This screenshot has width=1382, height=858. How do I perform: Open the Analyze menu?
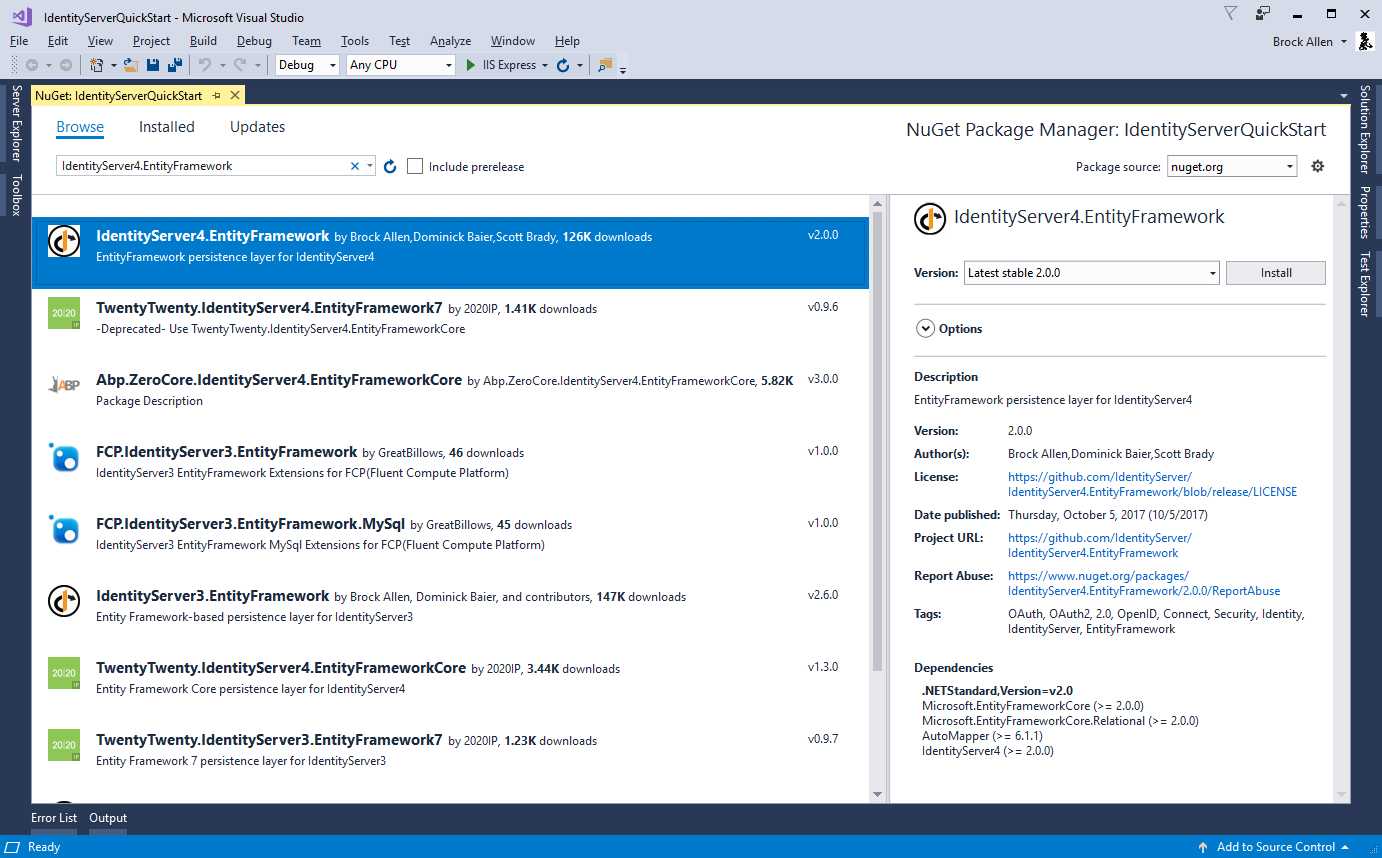point(450,41)
